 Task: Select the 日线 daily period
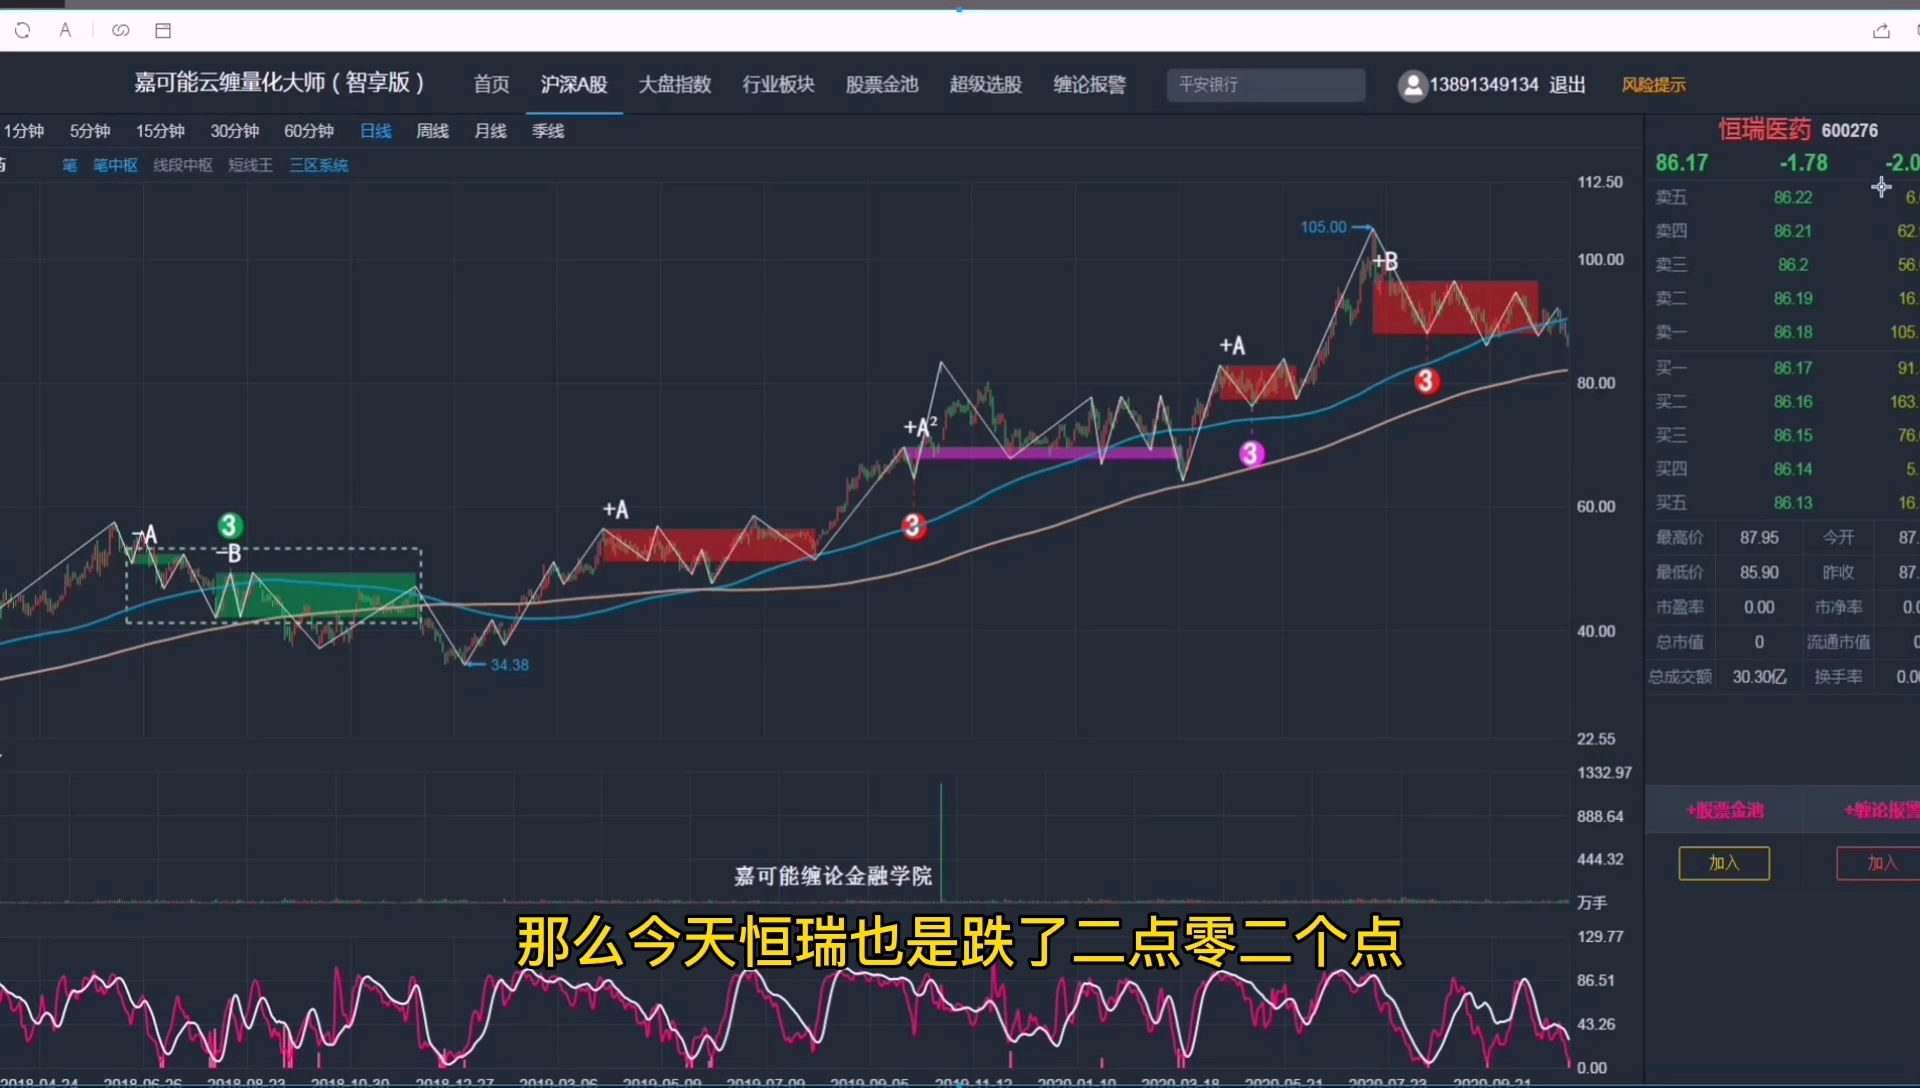pos(376,131)
